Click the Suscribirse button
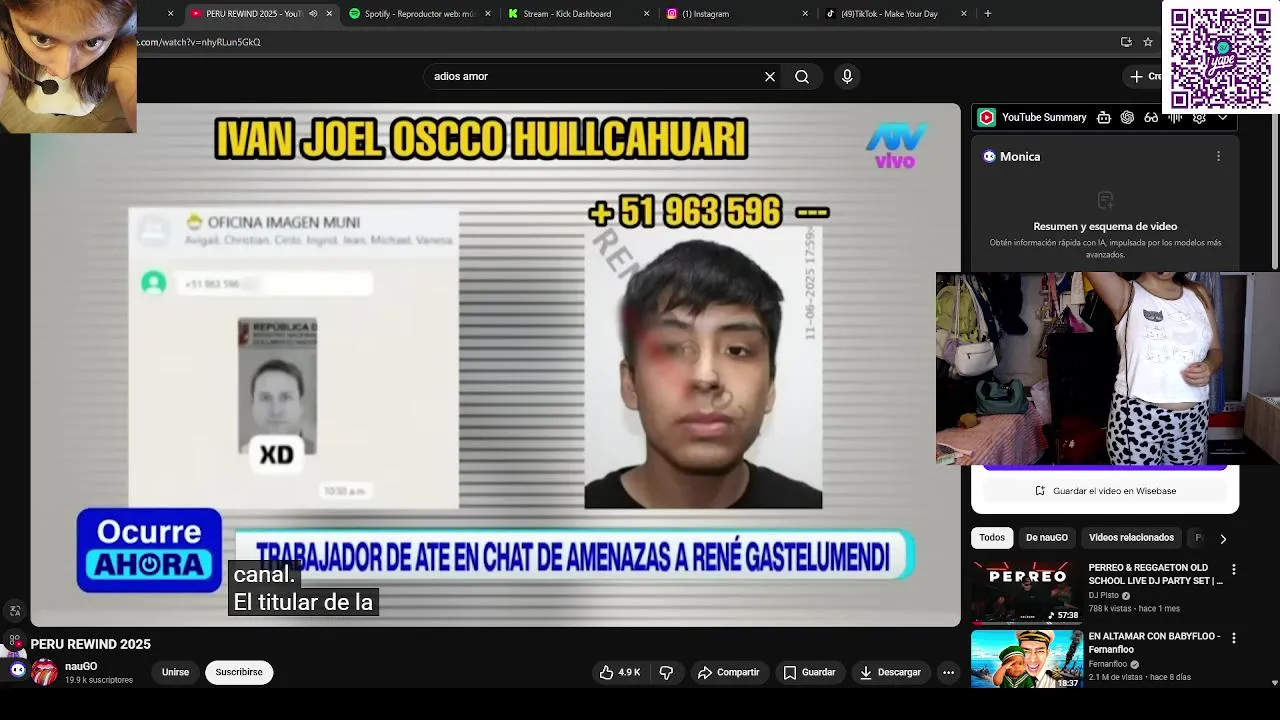The height and width of the screenshot is (720, 1280). (239, 672)
